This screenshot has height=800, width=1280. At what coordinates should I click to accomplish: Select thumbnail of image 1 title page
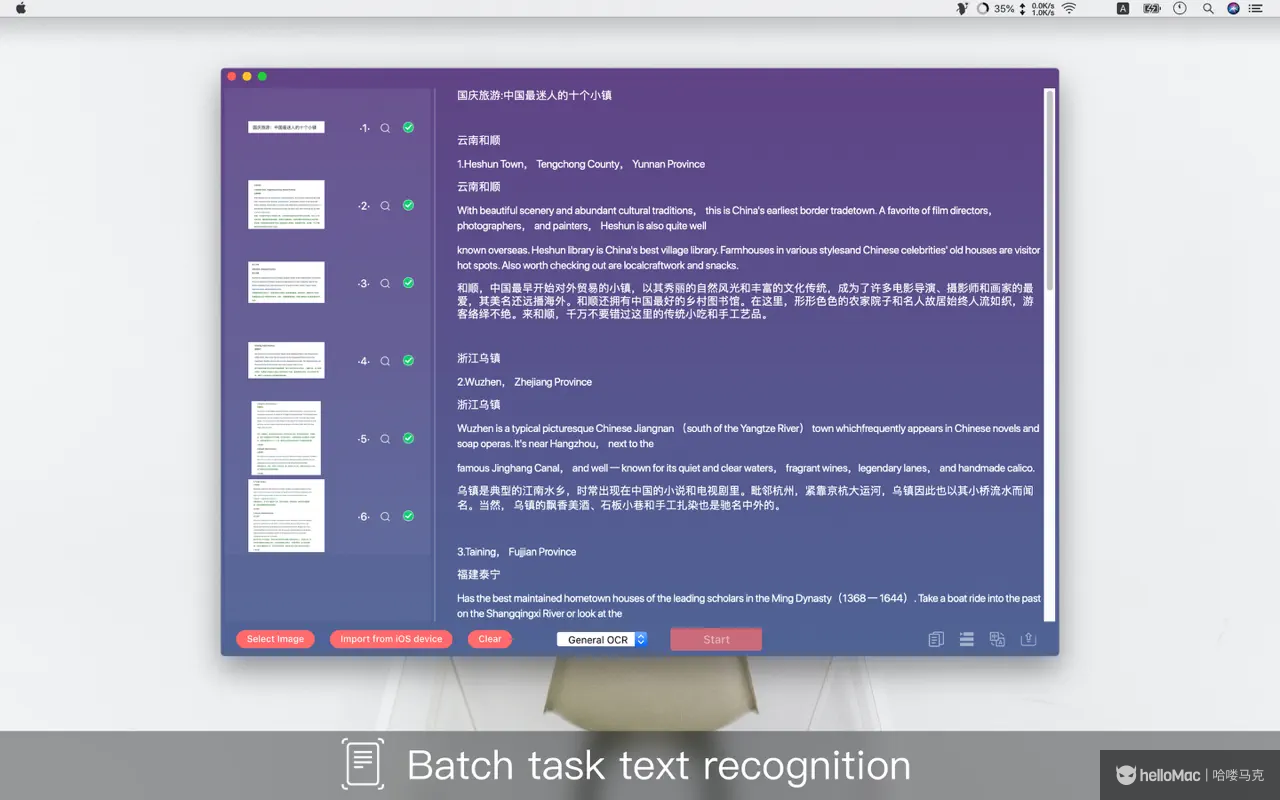pos(286,128)
